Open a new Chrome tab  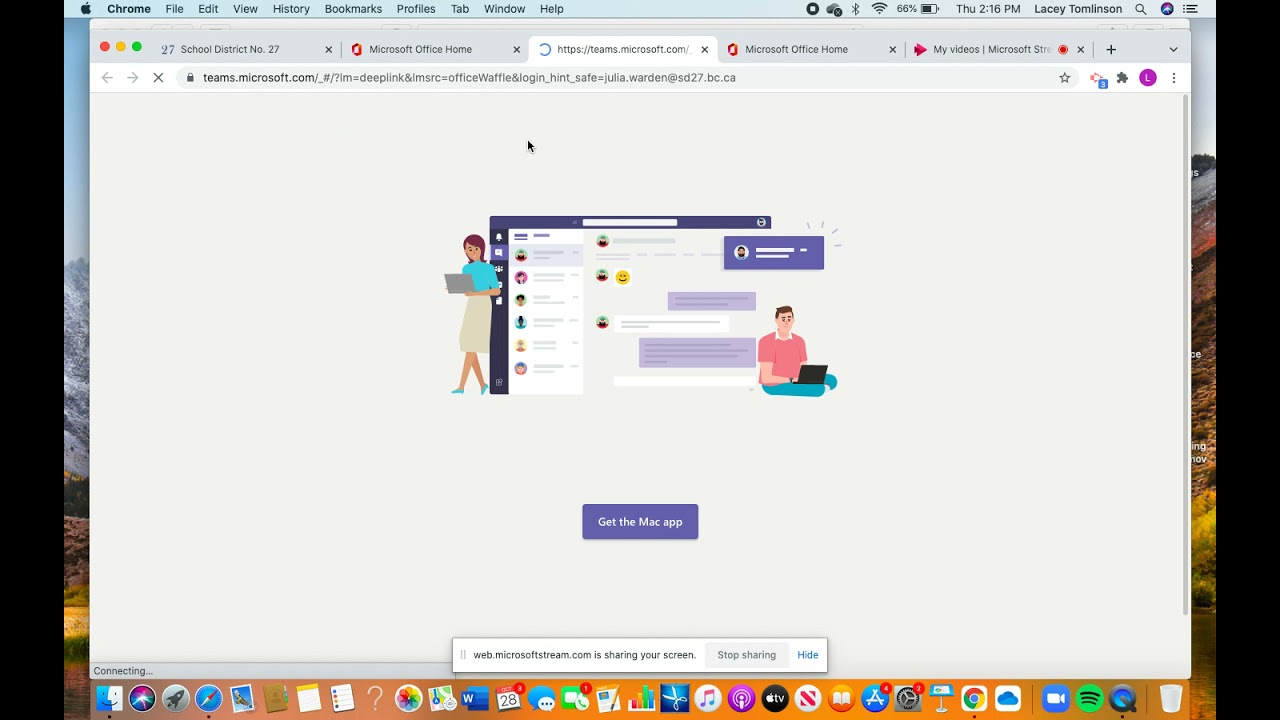pos(1111,49)
